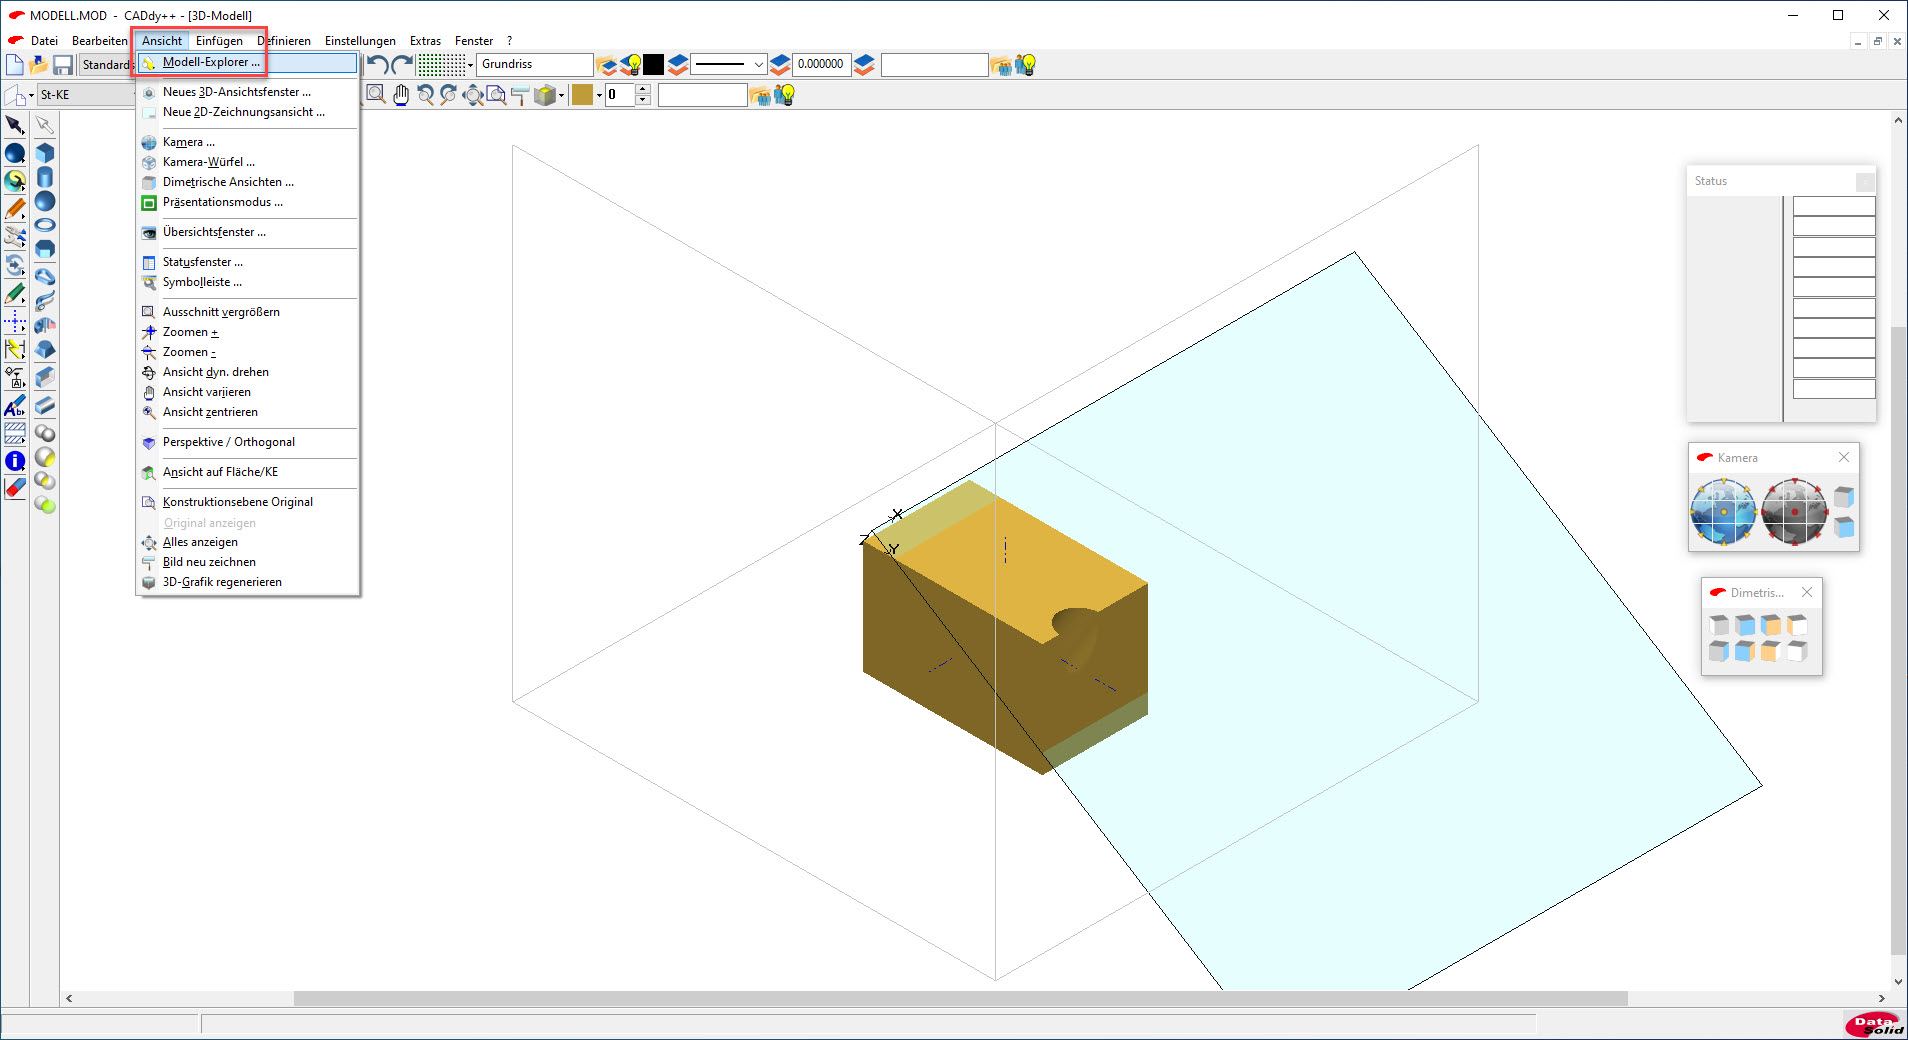The height and width of the screenshot is (1040, 1908).
Task: Open the St-KE dropdown
Action: [85, 95]
